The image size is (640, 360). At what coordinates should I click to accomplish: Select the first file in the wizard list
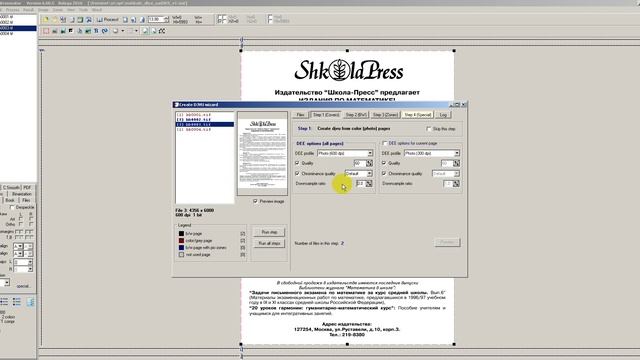point(204,115)
